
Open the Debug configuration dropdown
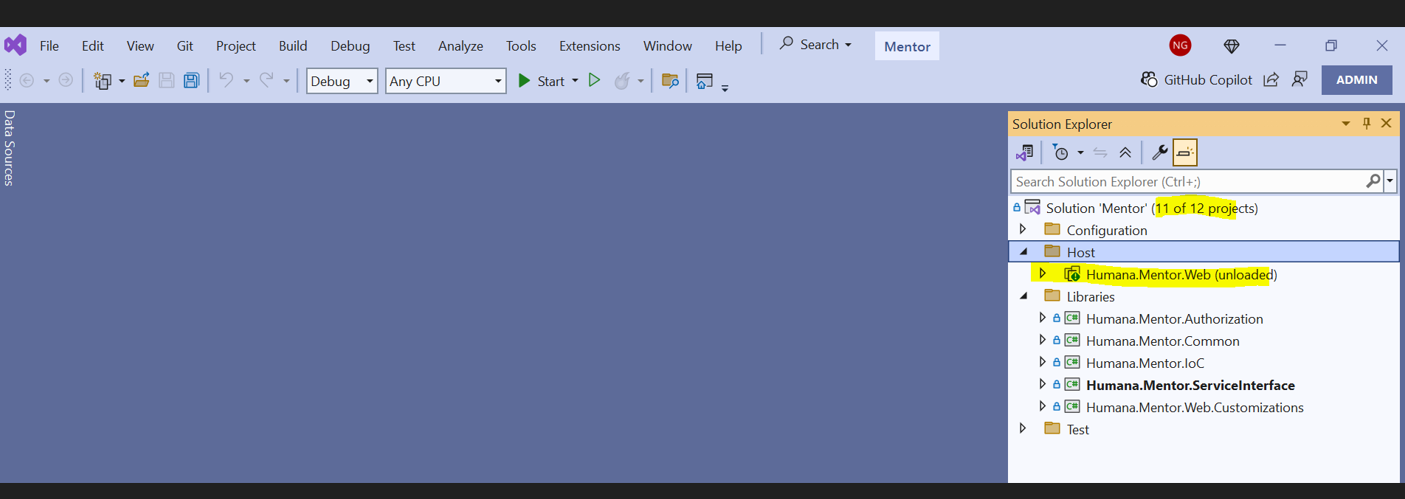(342, 81)
